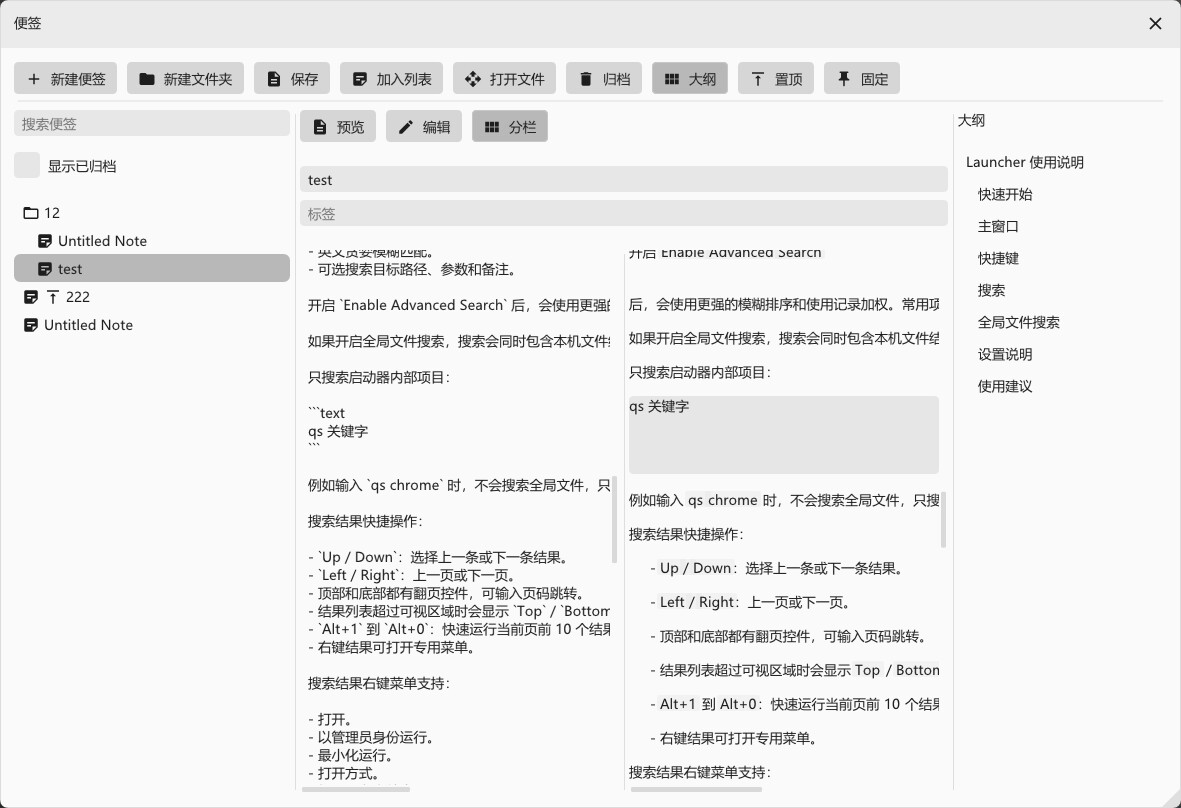
Task: Jump to 设置说明 in outline
Action: pyautogui.click(x=1005, y=354)
